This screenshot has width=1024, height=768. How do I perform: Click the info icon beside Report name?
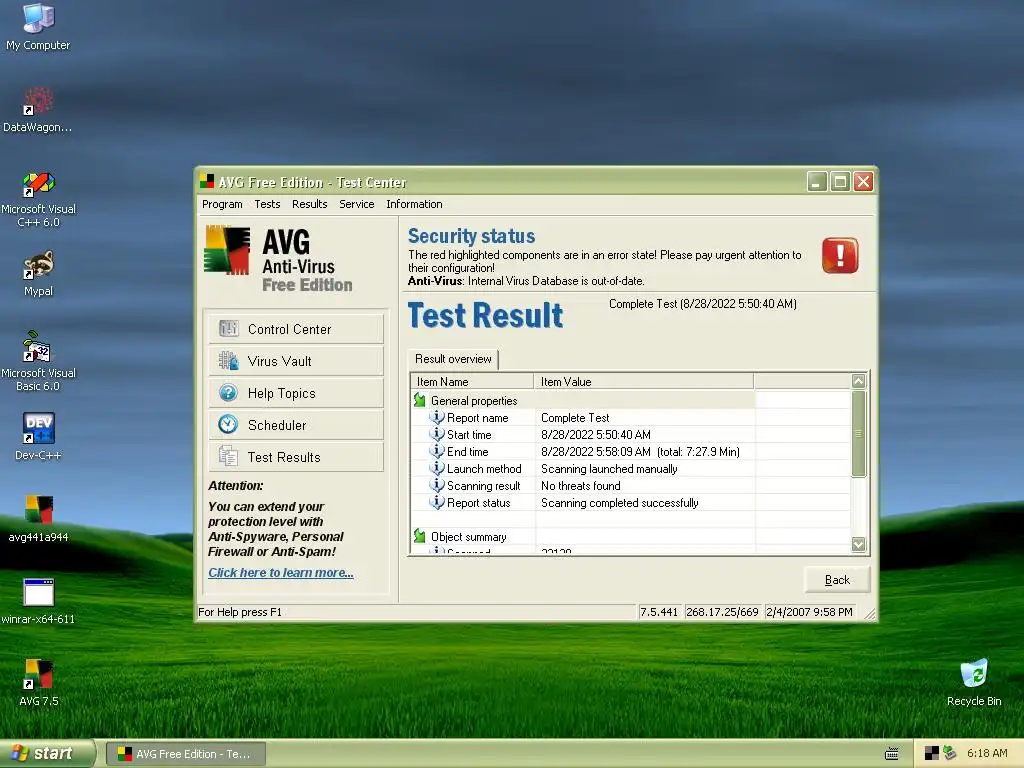(x=436, y=417)
